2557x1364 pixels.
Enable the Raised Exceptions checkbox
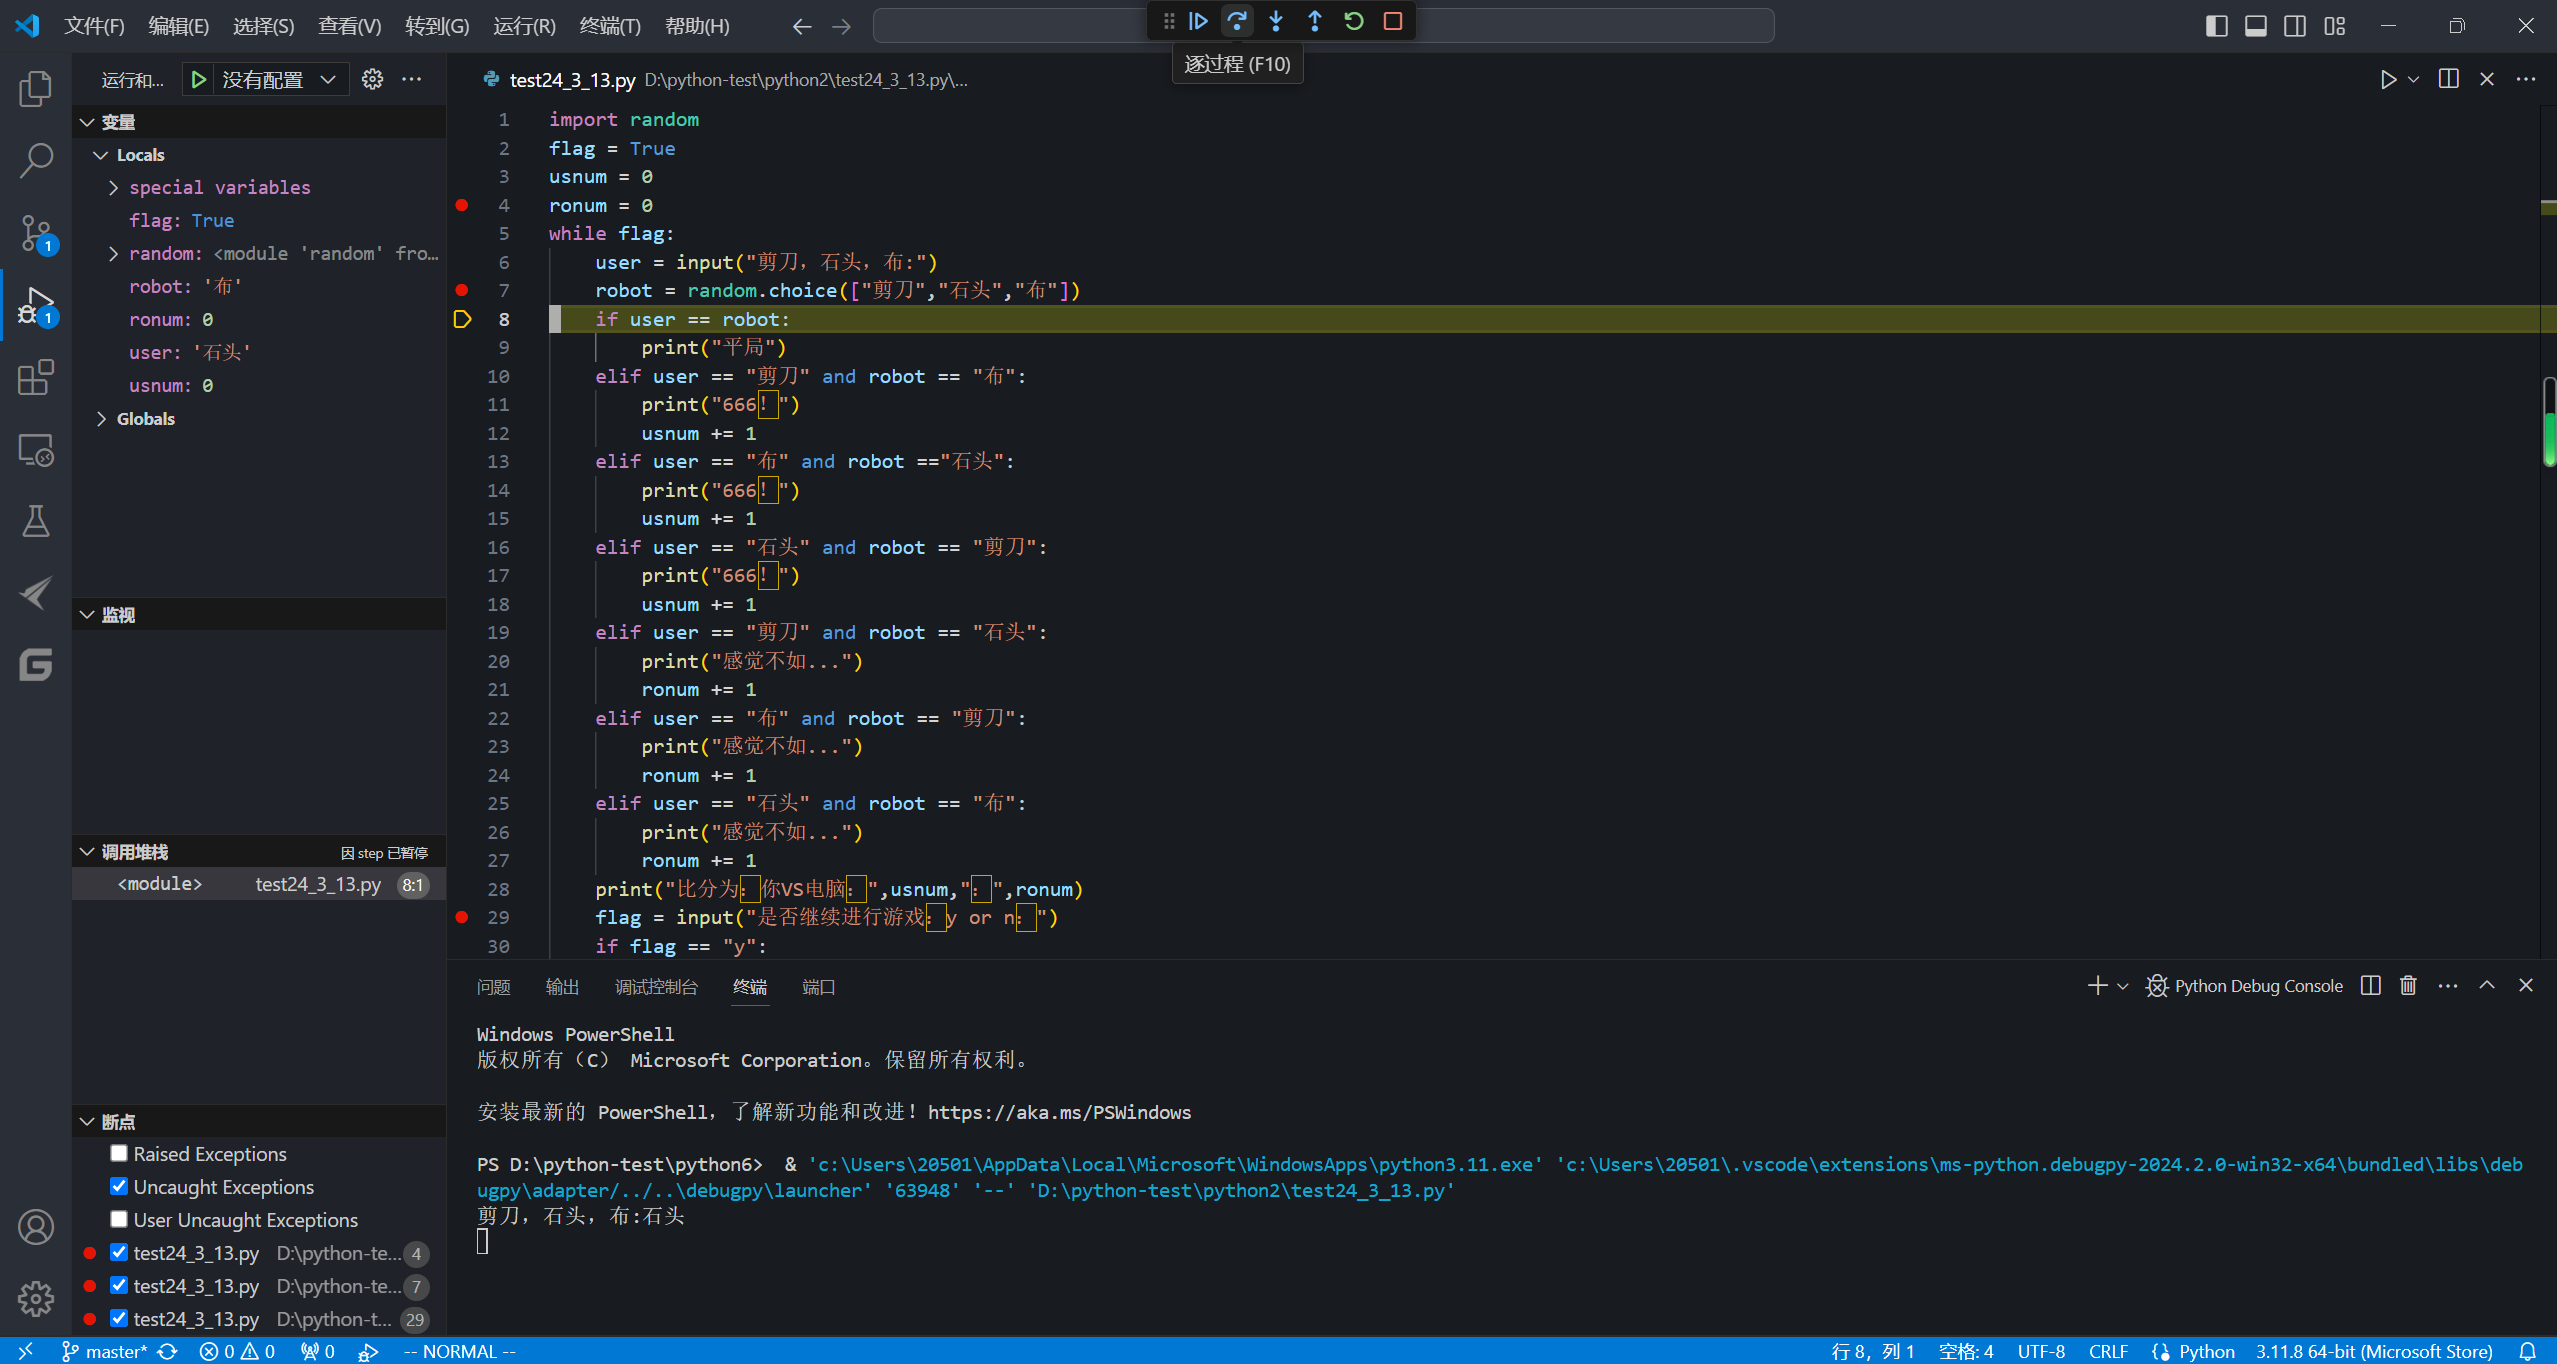[119, 1154]
